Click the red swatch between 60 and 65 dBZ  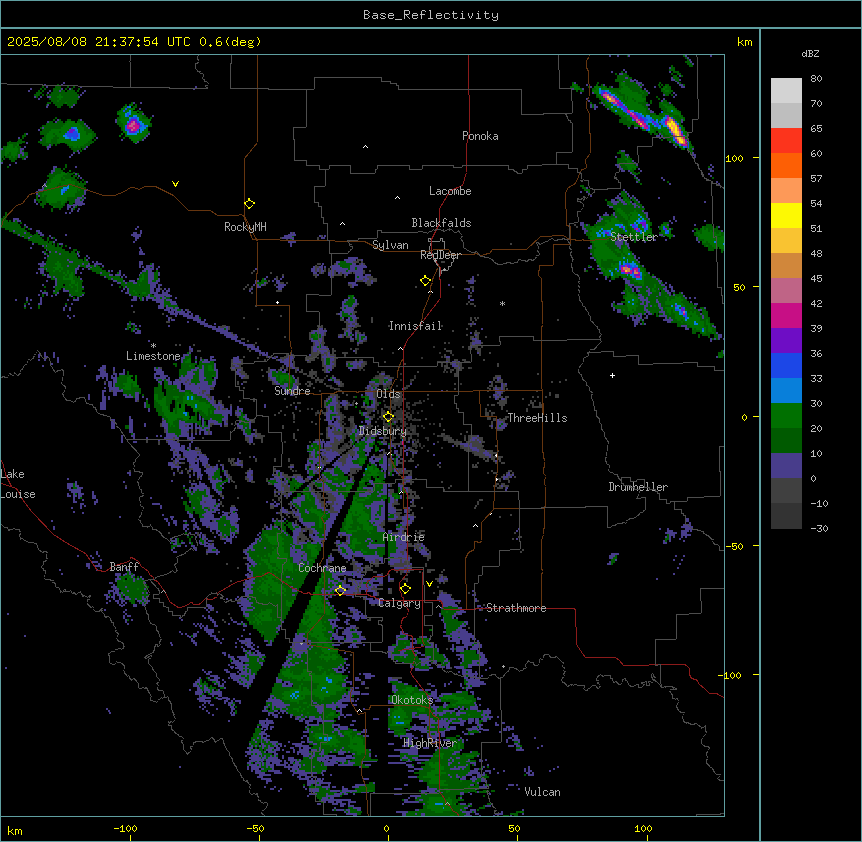[786, 140]
